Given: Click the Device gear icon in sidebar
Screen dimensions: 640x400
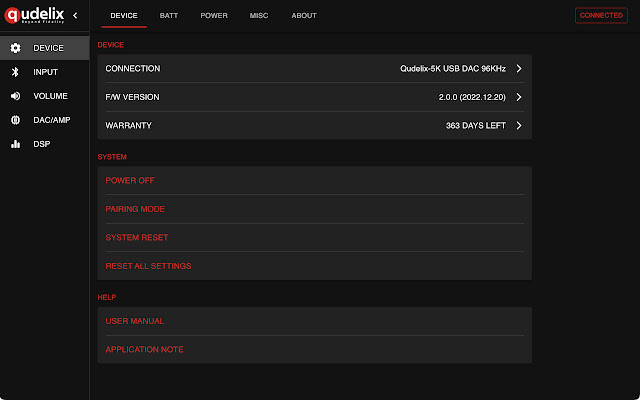Looking at the screenshot, I should 16,48.
